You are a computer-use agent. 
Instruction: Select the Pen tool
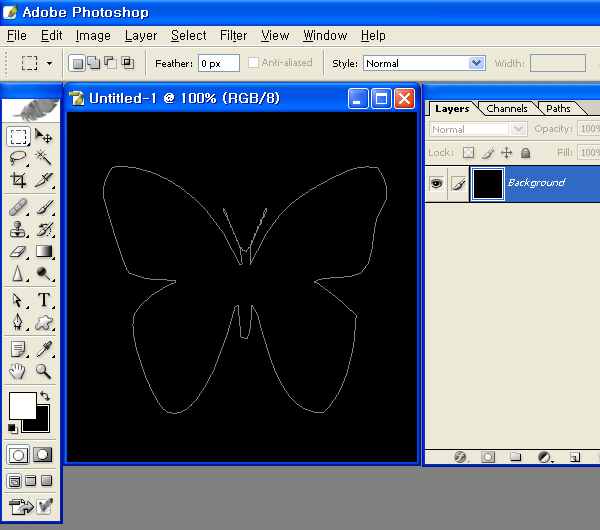coord(18,322)
